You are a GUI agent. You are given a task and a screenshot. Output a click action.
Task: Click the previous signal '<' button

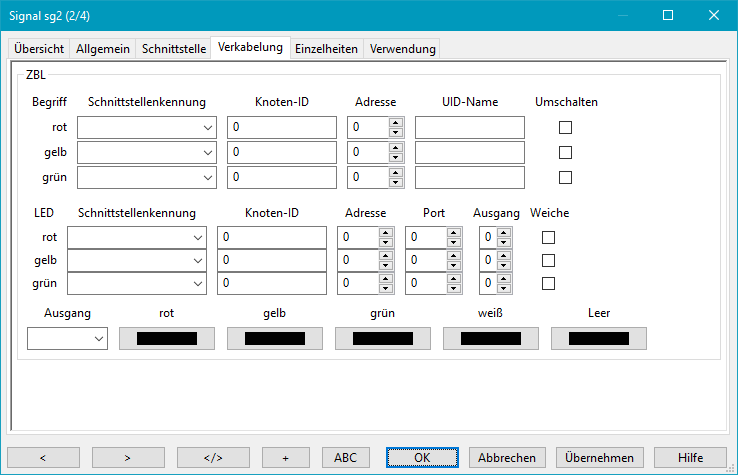pyautogui.click(x=43, y=457)
